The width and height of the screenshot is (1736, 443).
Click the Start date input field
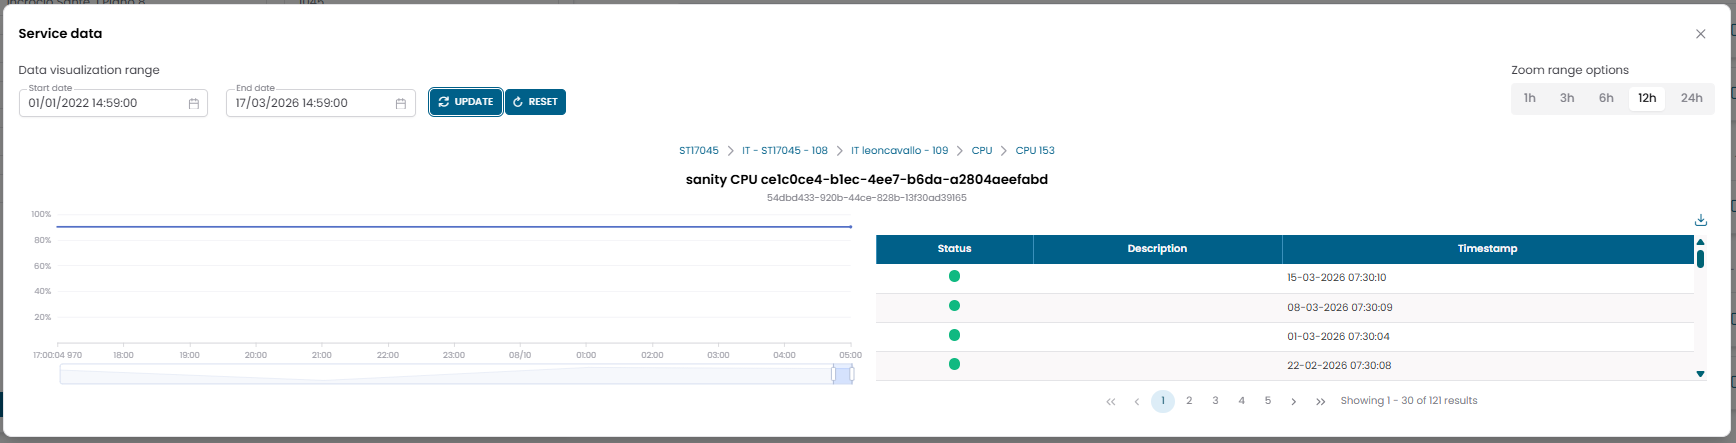click(x=113, y=103)
